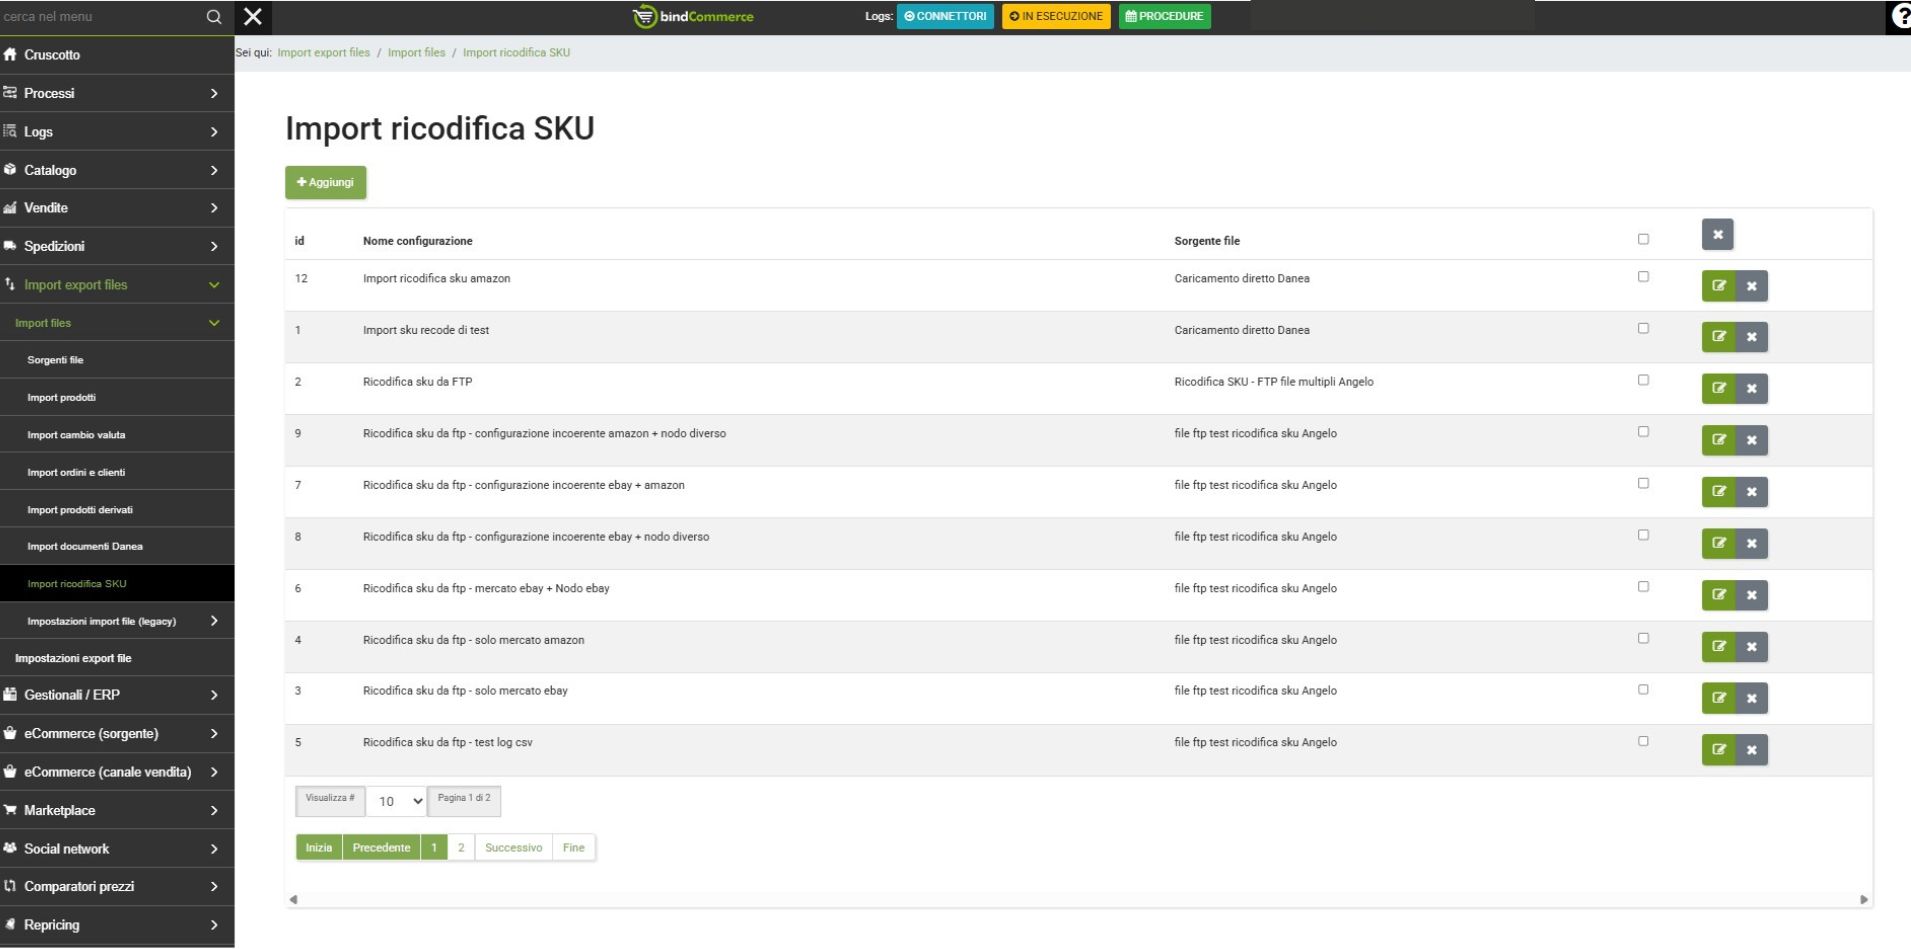The height and width of the screenshot is (949, 1911).
Task: Tick the checkbox for solo mercato ebay row
Action: pos(1643,690)
